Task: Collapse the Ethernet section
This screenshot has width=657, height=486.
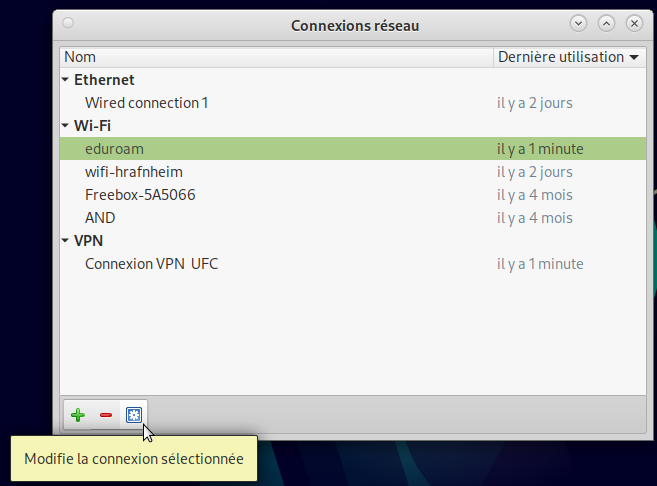Action: [x=66, y=80]
